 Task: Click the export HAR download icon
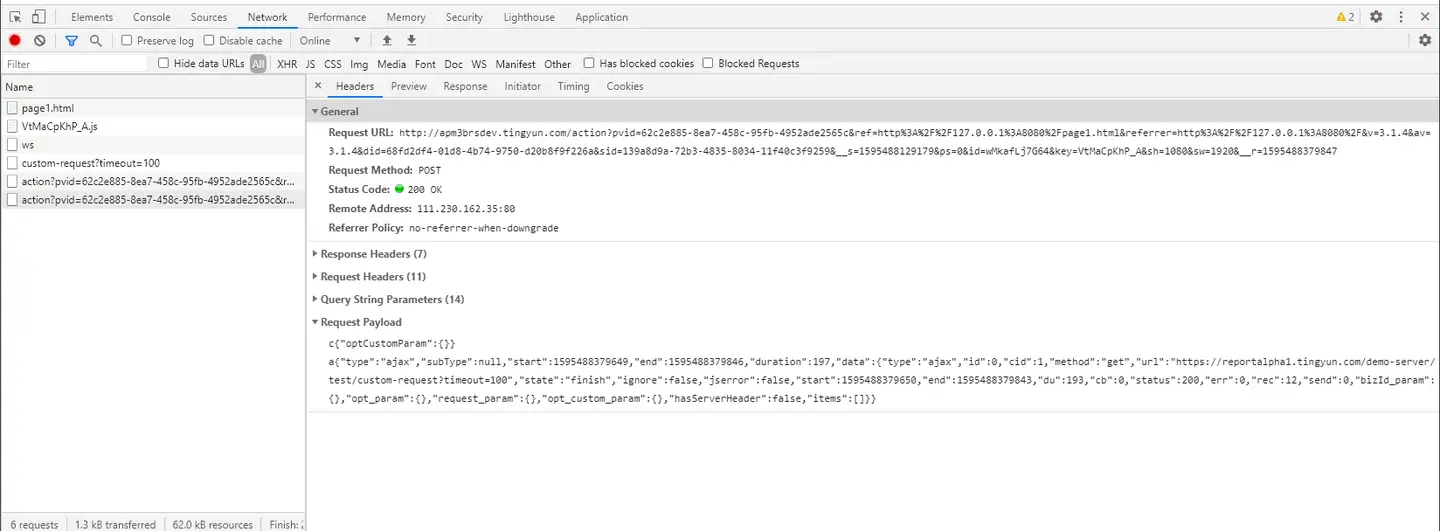411,41
